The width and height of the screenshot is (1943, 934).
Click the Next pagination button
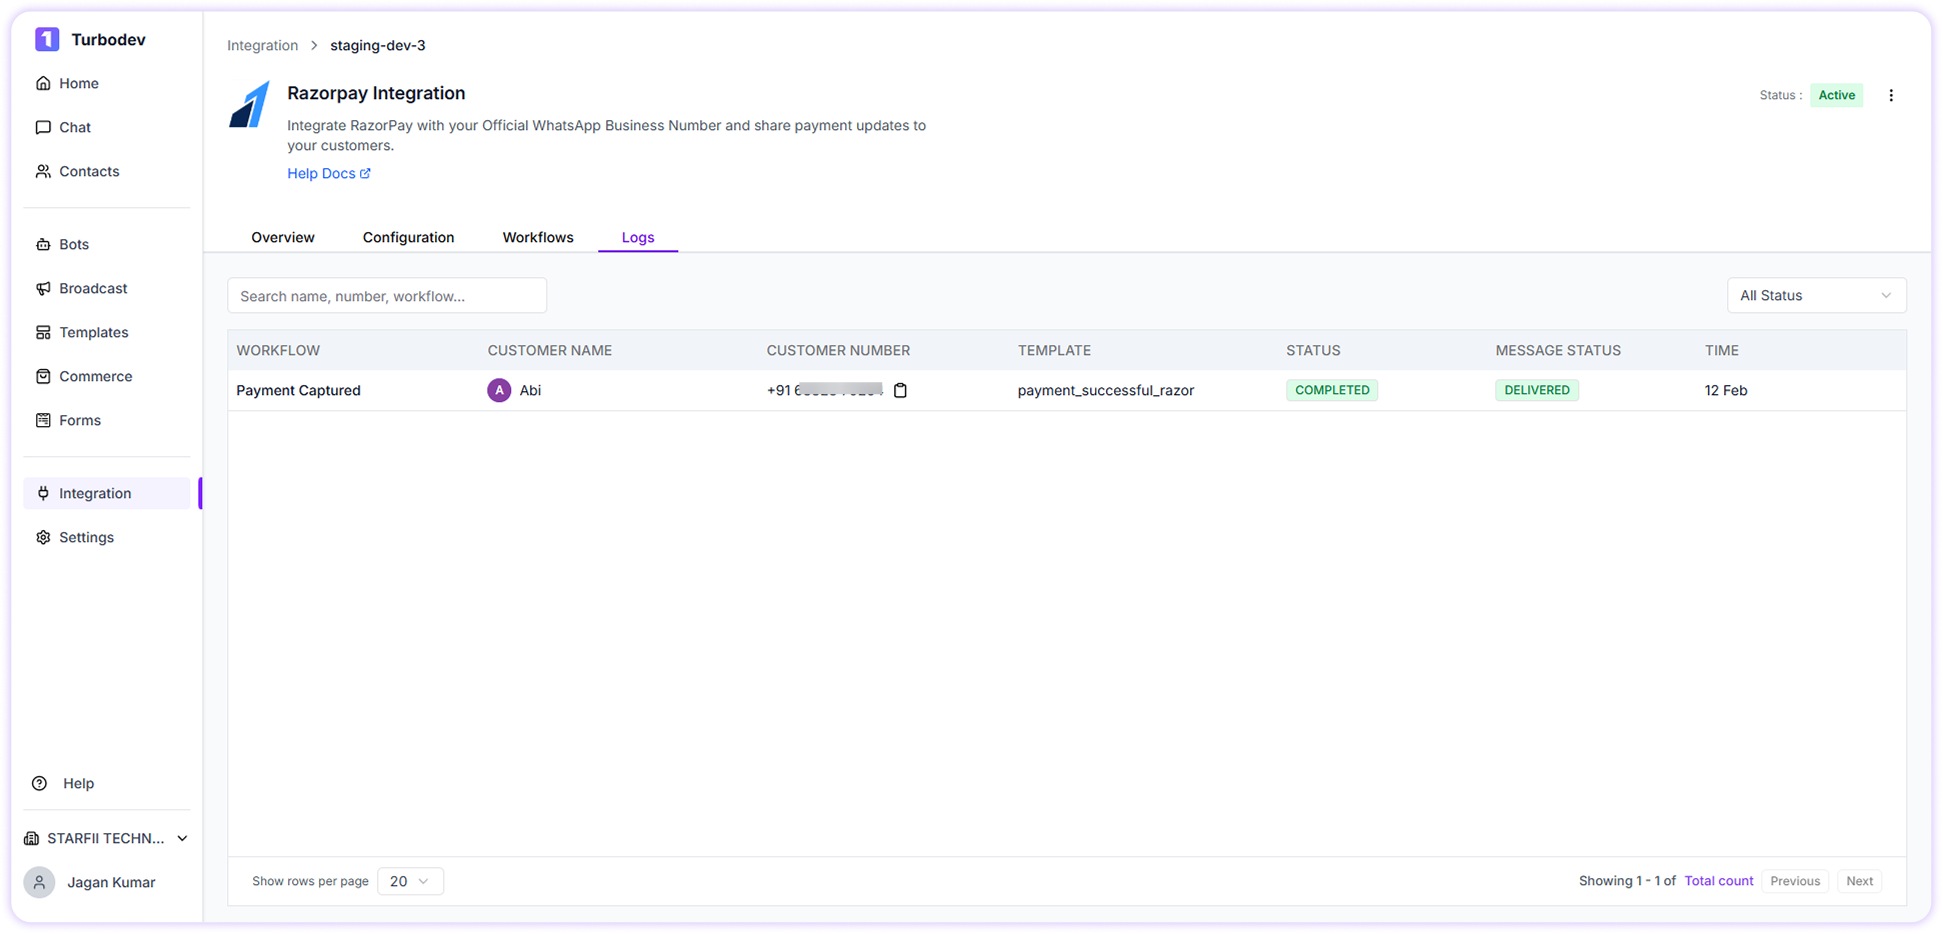pyautogui.click(x=1860, y=881)
